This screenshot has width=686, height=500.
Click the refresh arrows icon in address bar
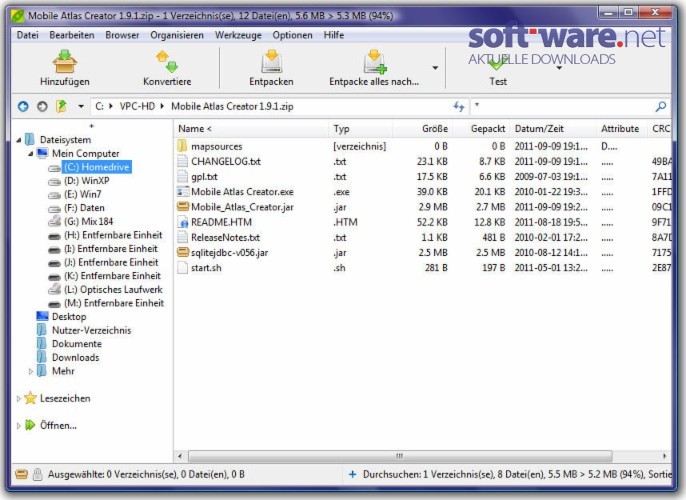pos(458,106)
